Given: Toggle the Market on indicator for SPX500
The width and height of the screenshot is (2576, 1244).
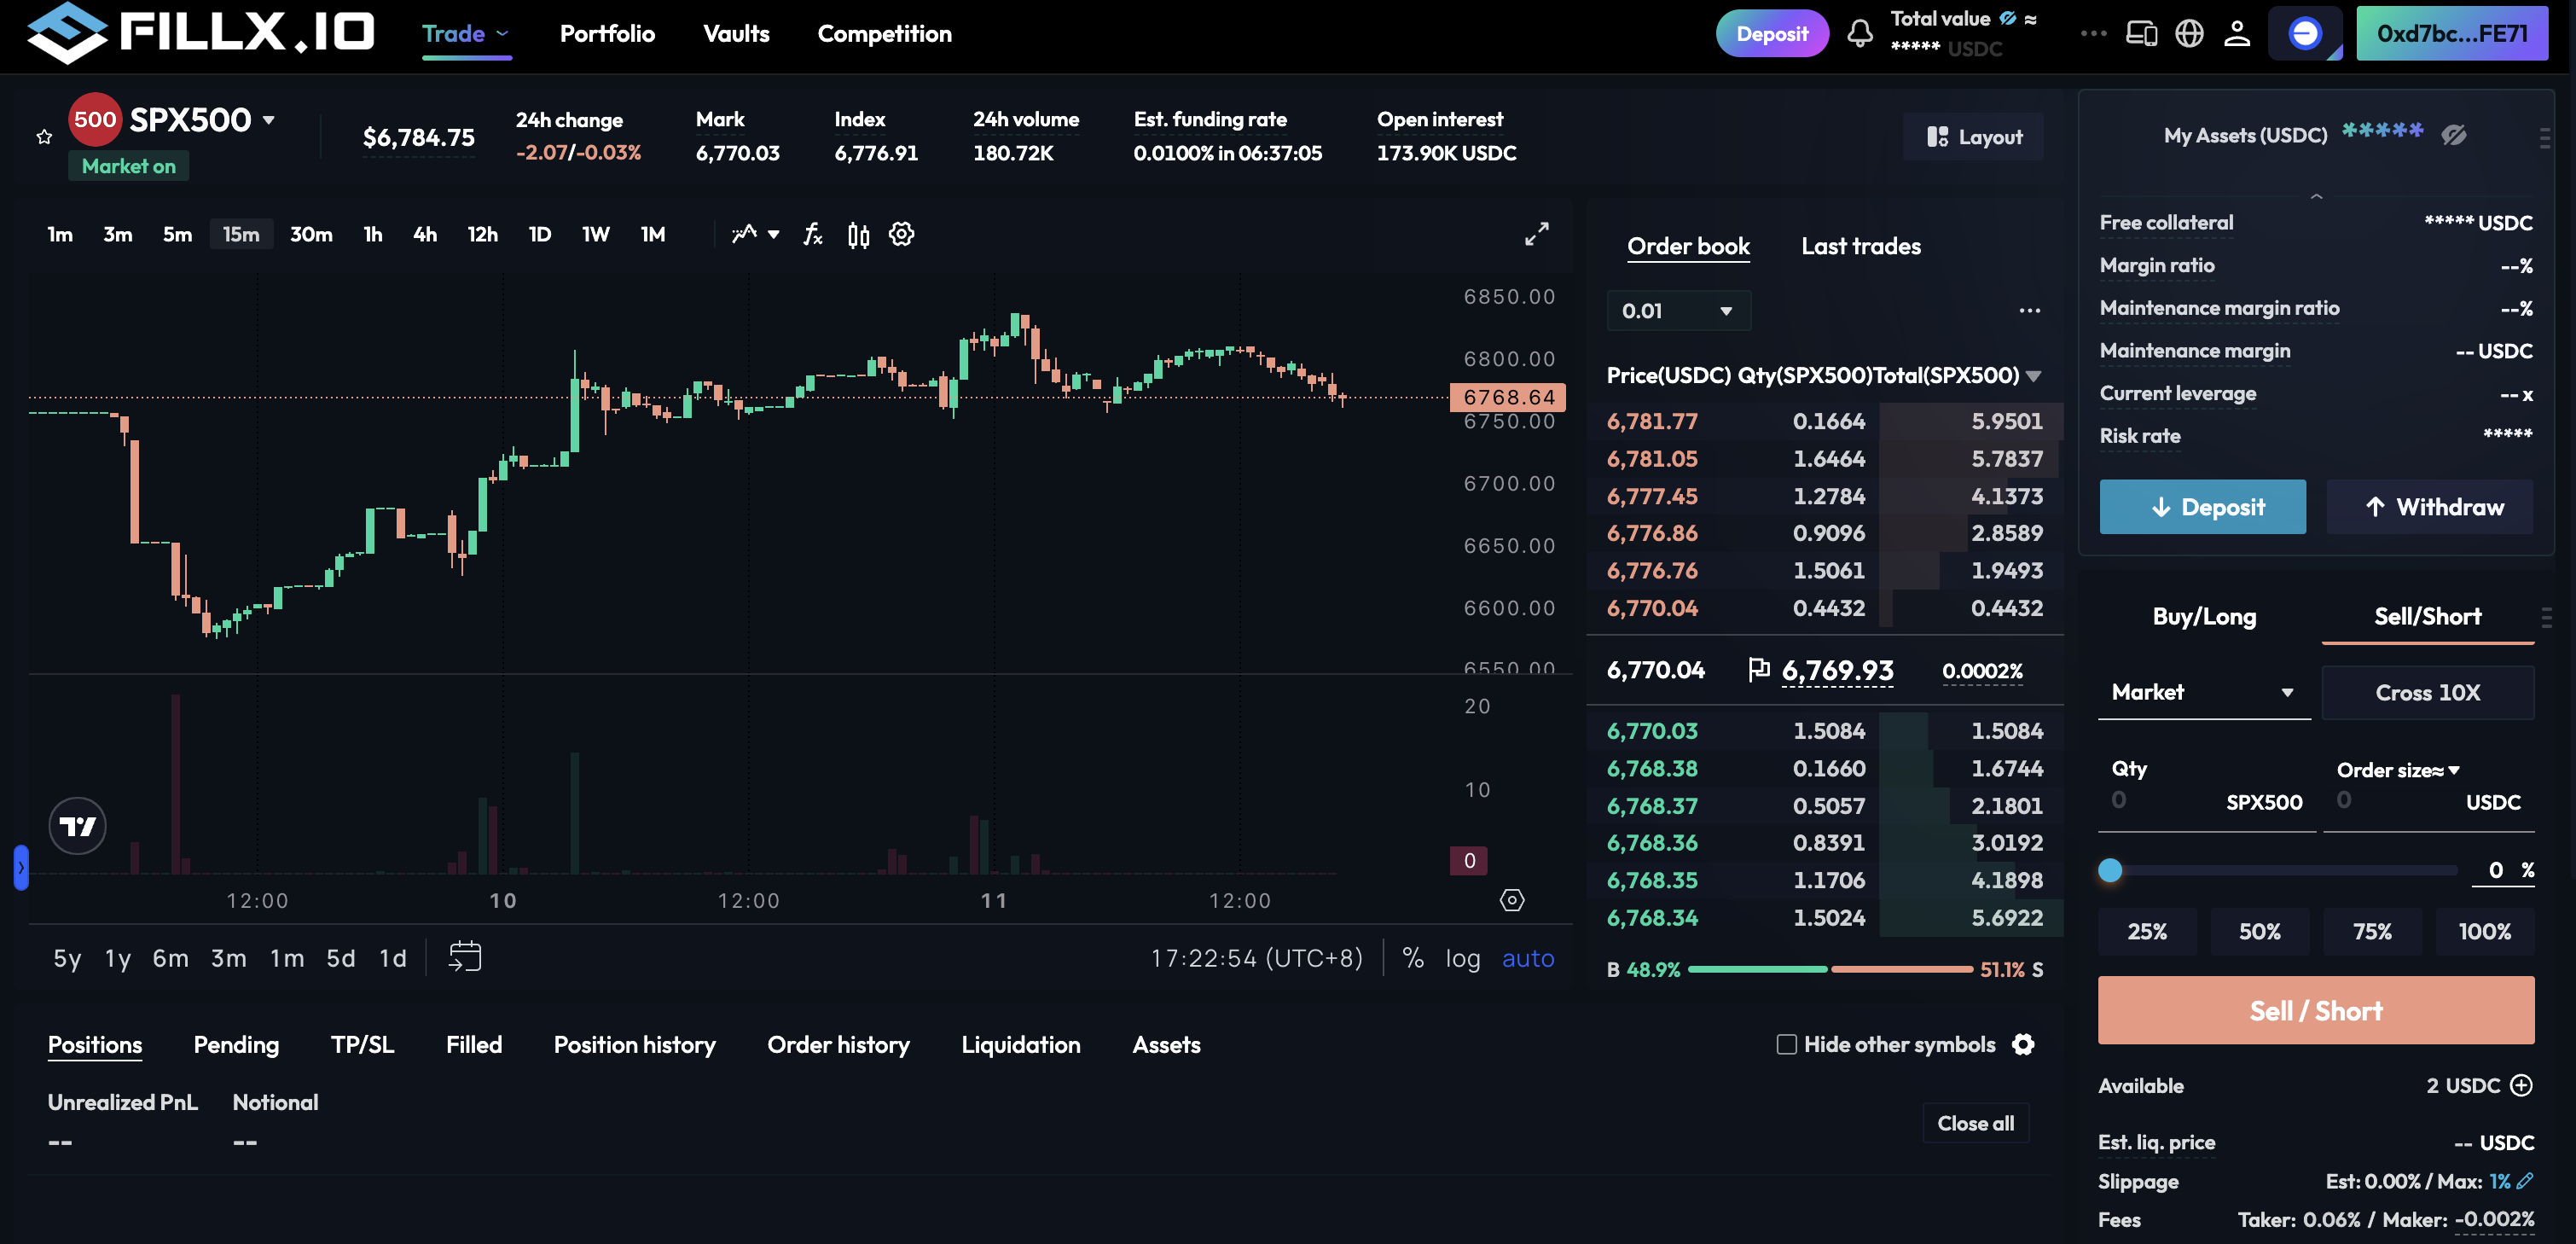Looking at the screenshot, I should pyautogui.click(x=128, y=165).
